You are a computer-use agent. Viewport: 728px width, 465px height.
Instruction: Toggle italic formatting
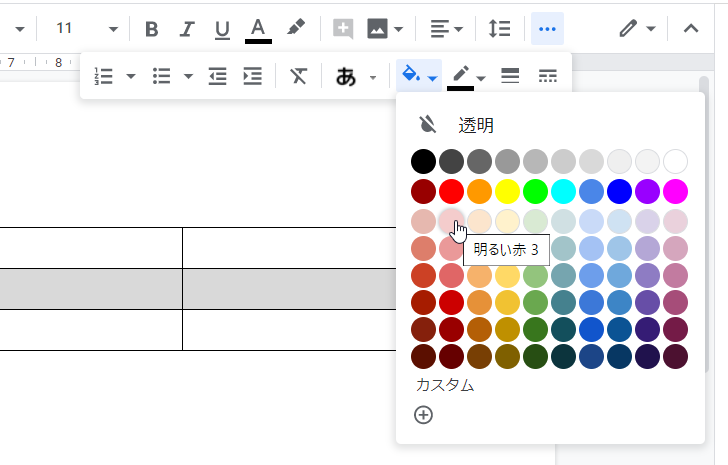click(x=187, y=29)
